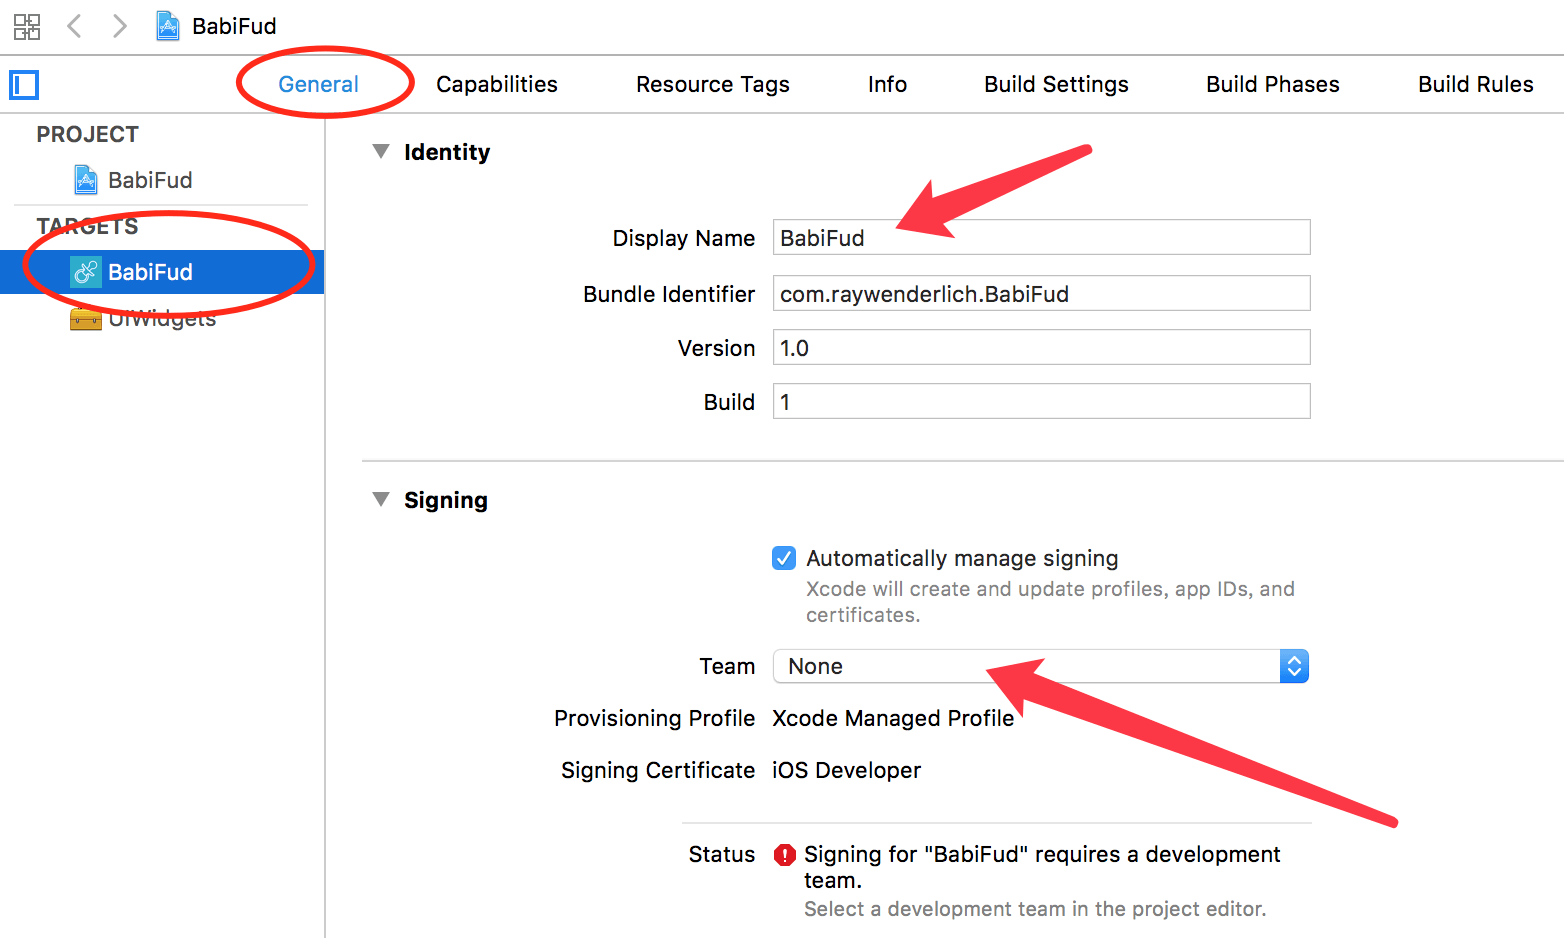Screen dimensions: 1564x938
Task: Select the UIWidgets toolbox target icon
Action: tap(86, 319)
